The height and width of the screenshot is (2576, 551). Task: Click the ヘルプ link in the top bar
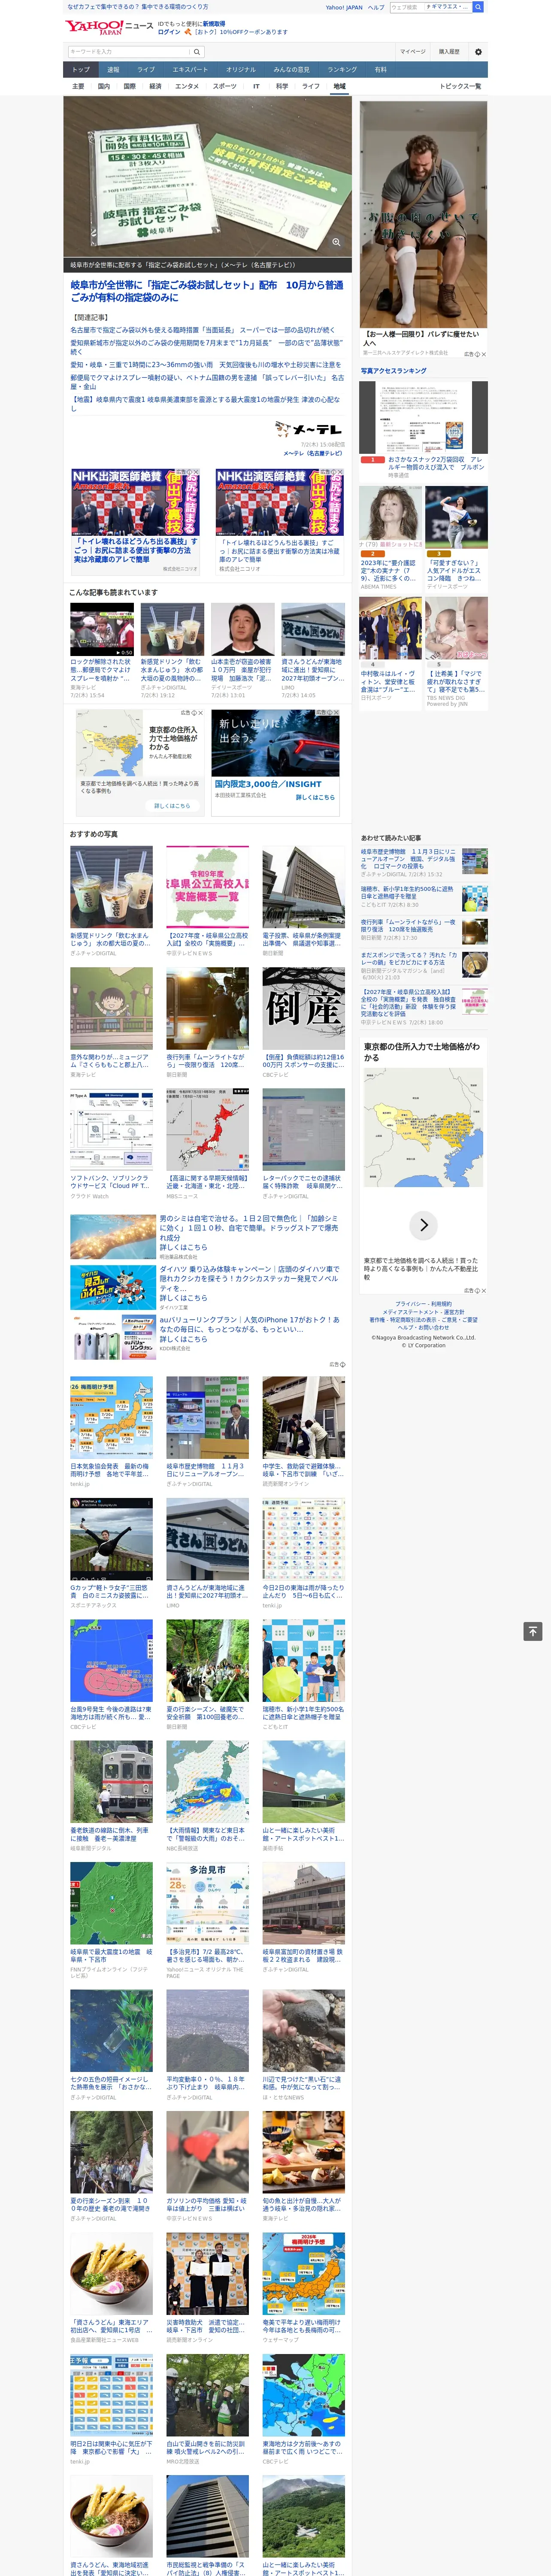[376, 7]
